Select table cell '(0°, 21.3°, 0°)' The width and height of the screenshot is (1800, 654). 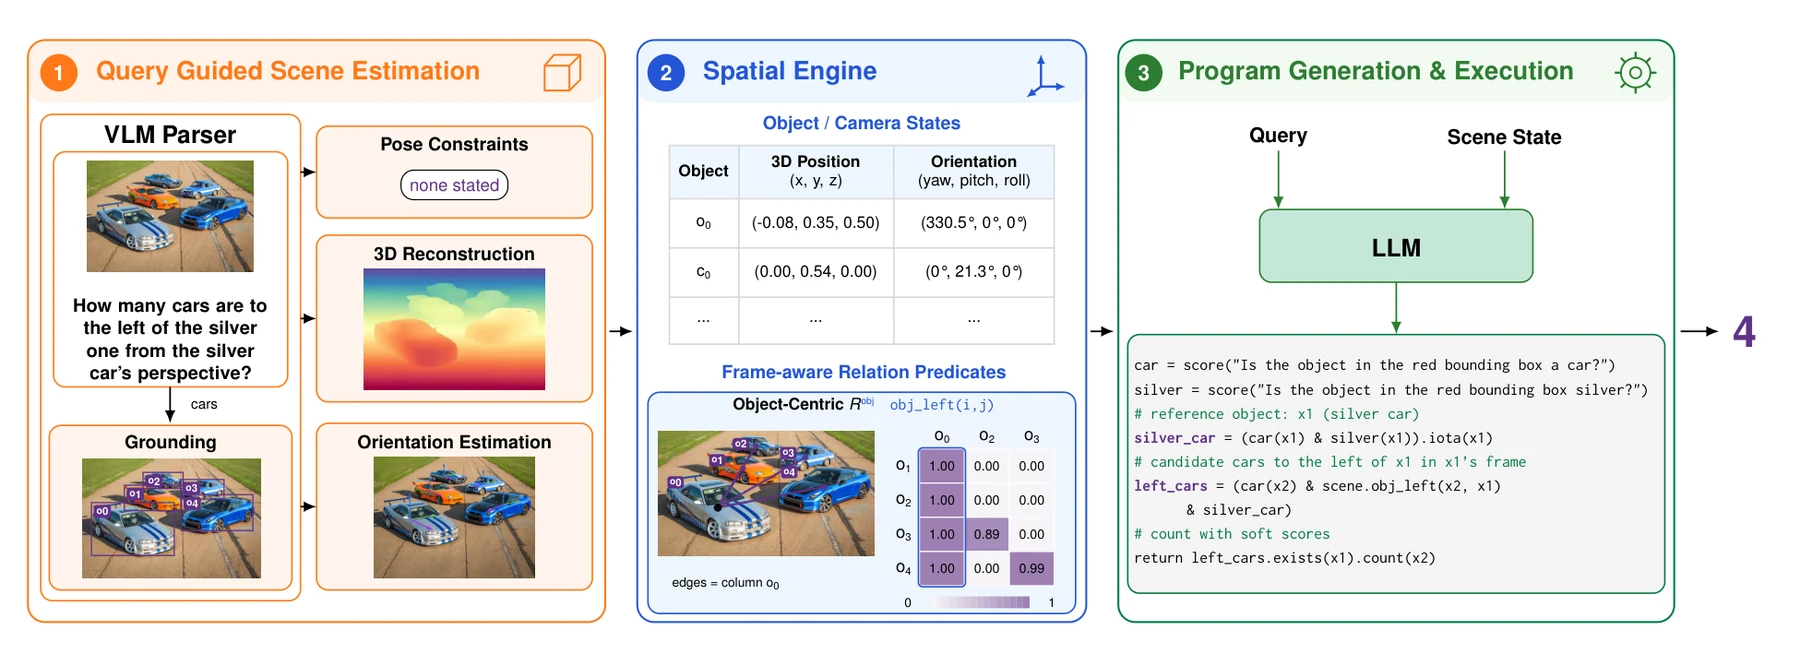[974, 272]
